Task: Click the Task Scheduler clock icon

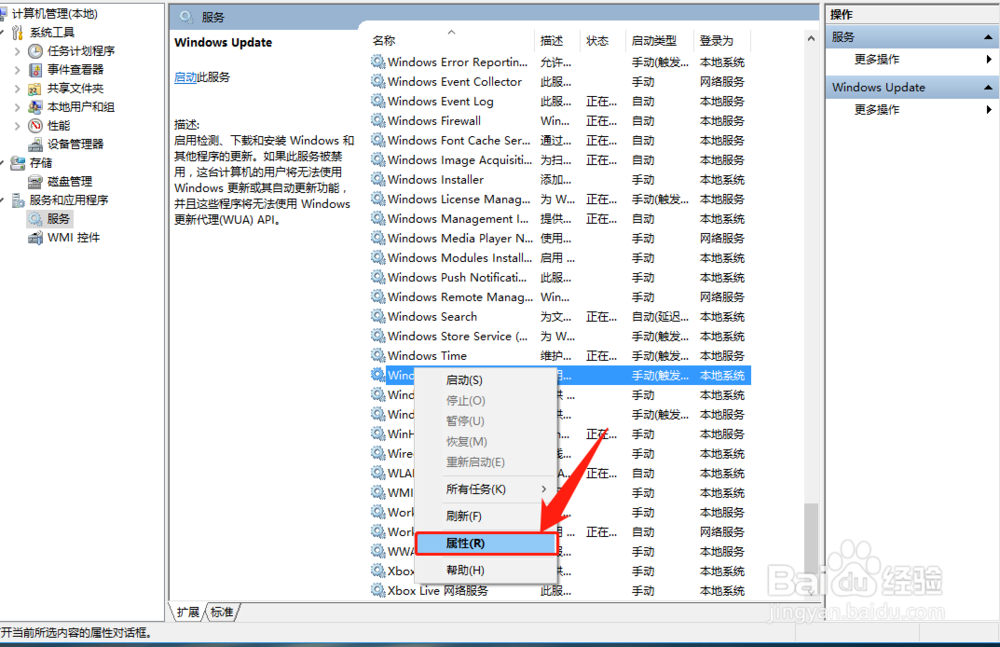Action: coord(36,51)
